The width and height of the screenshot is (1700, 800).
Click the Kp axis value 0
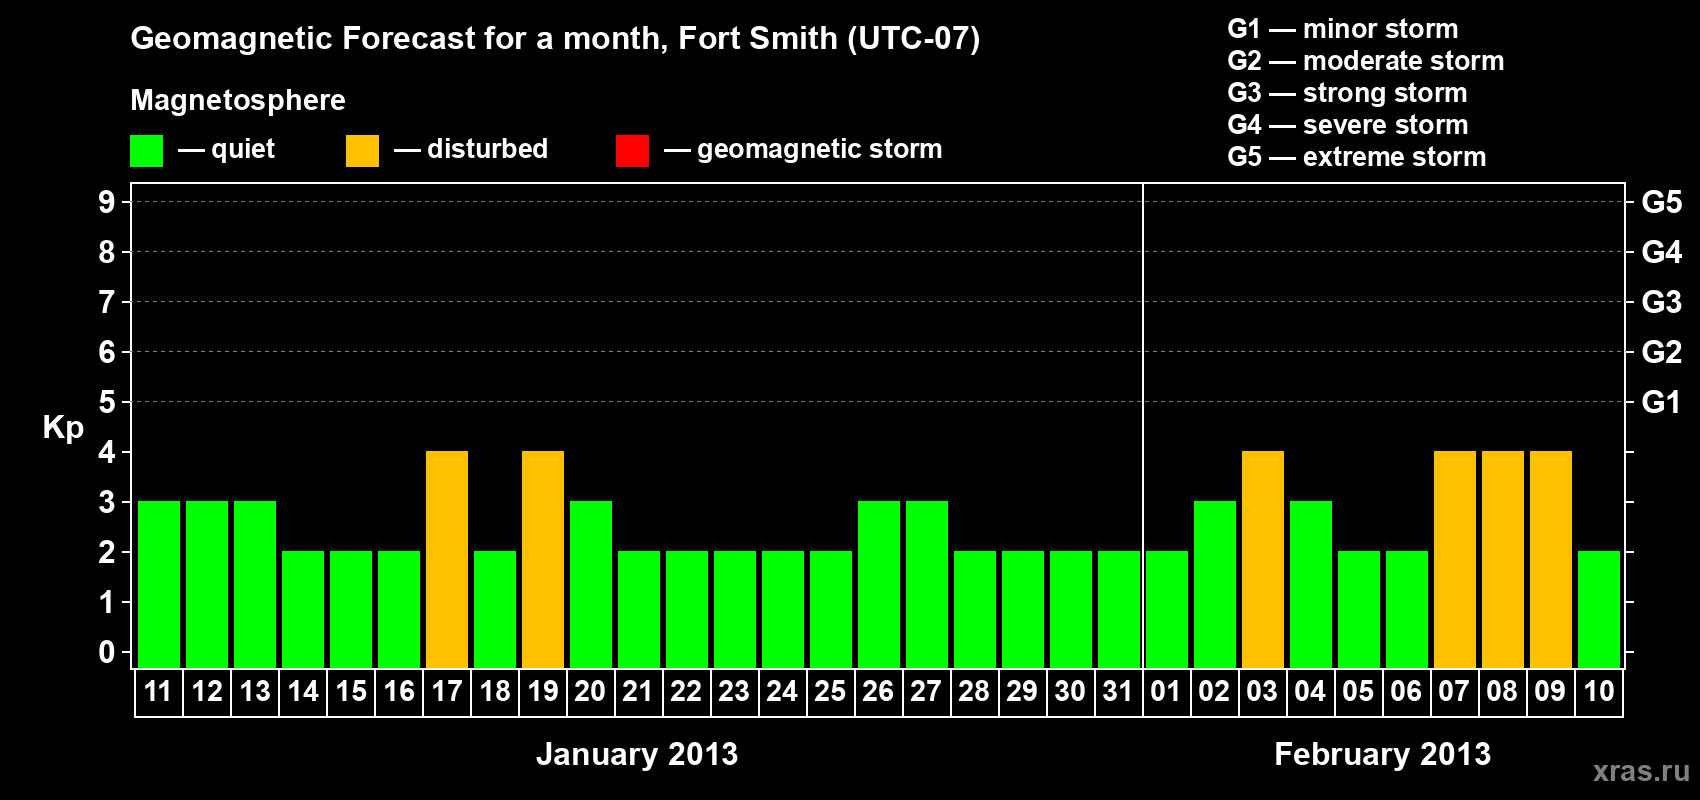107,652
